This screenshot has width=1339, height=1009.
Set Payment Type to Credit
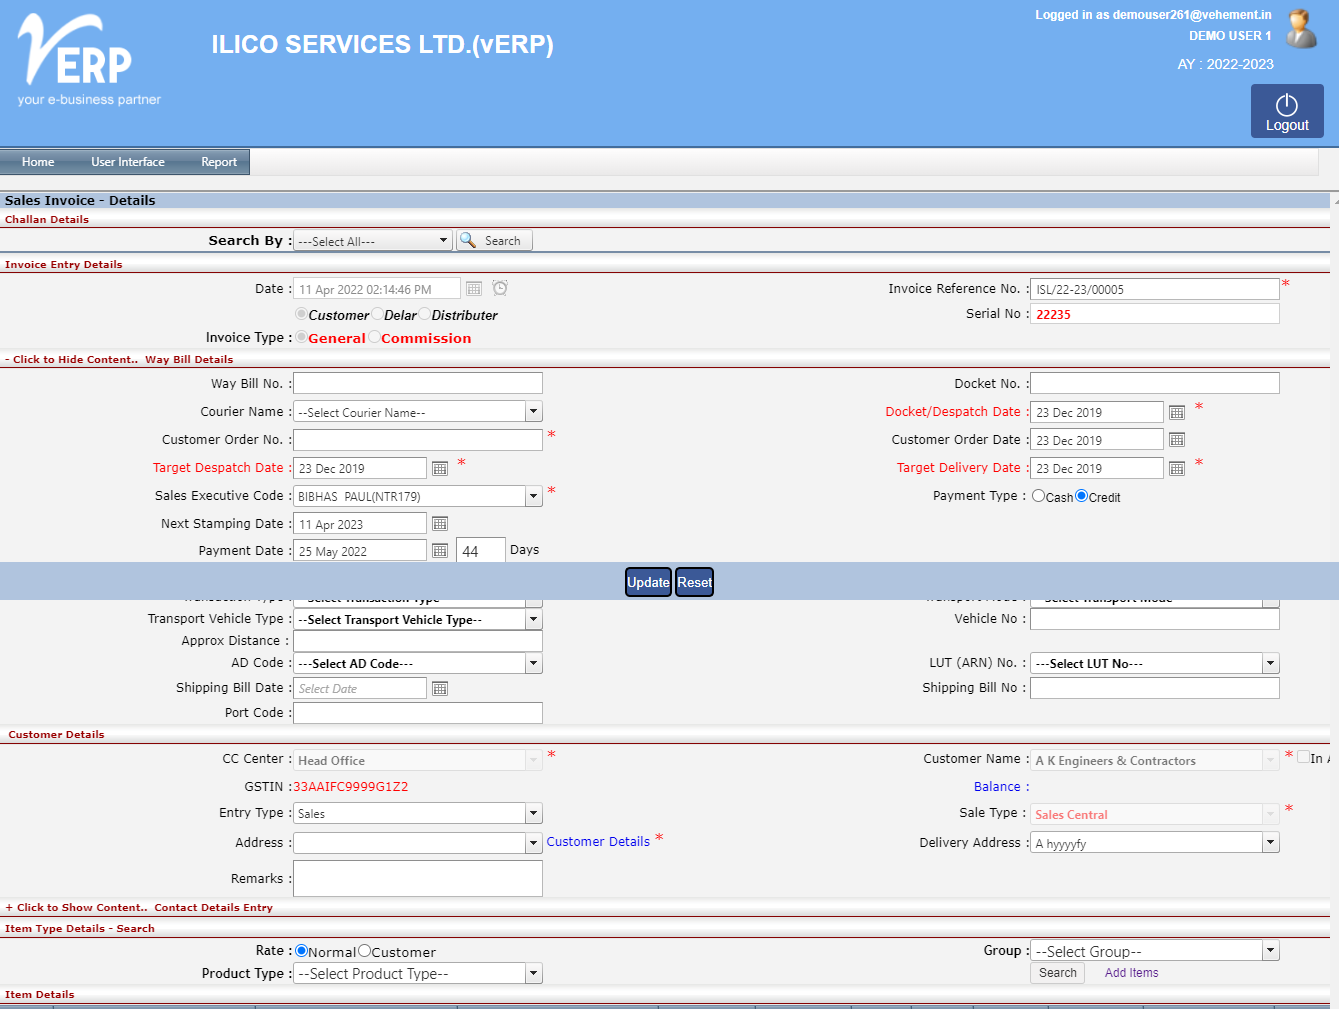[1081, 496]
